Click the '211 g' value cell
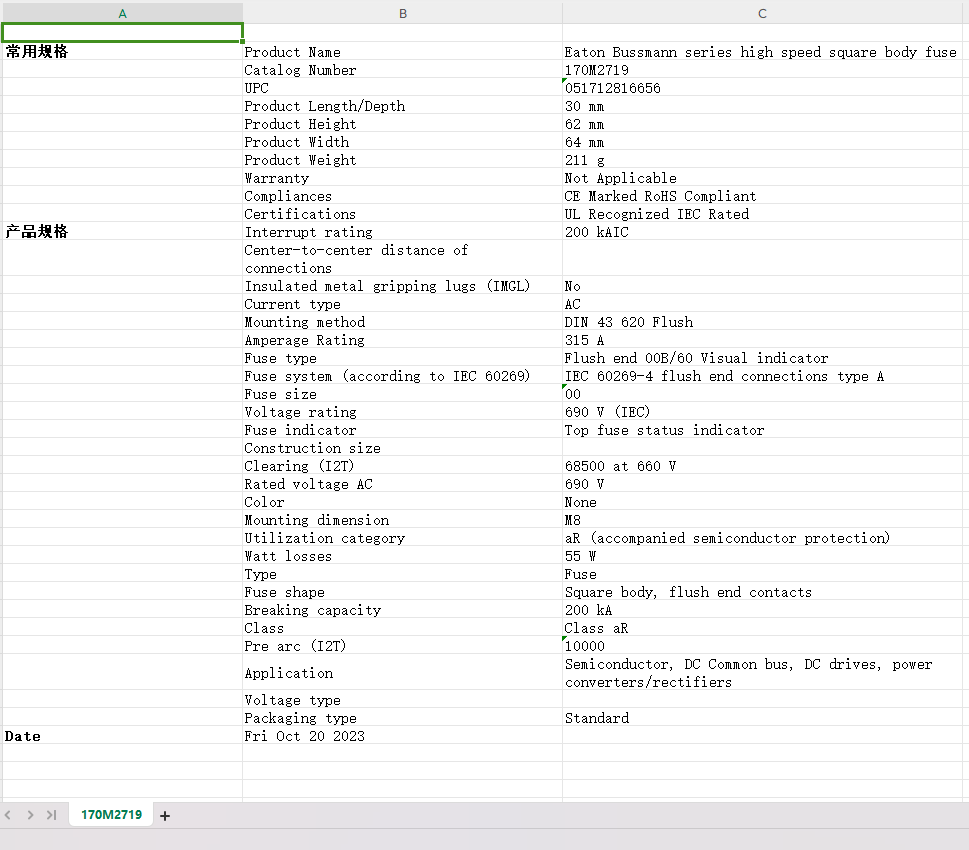This screenshot has width=969, height=850. tap(763, 159)
